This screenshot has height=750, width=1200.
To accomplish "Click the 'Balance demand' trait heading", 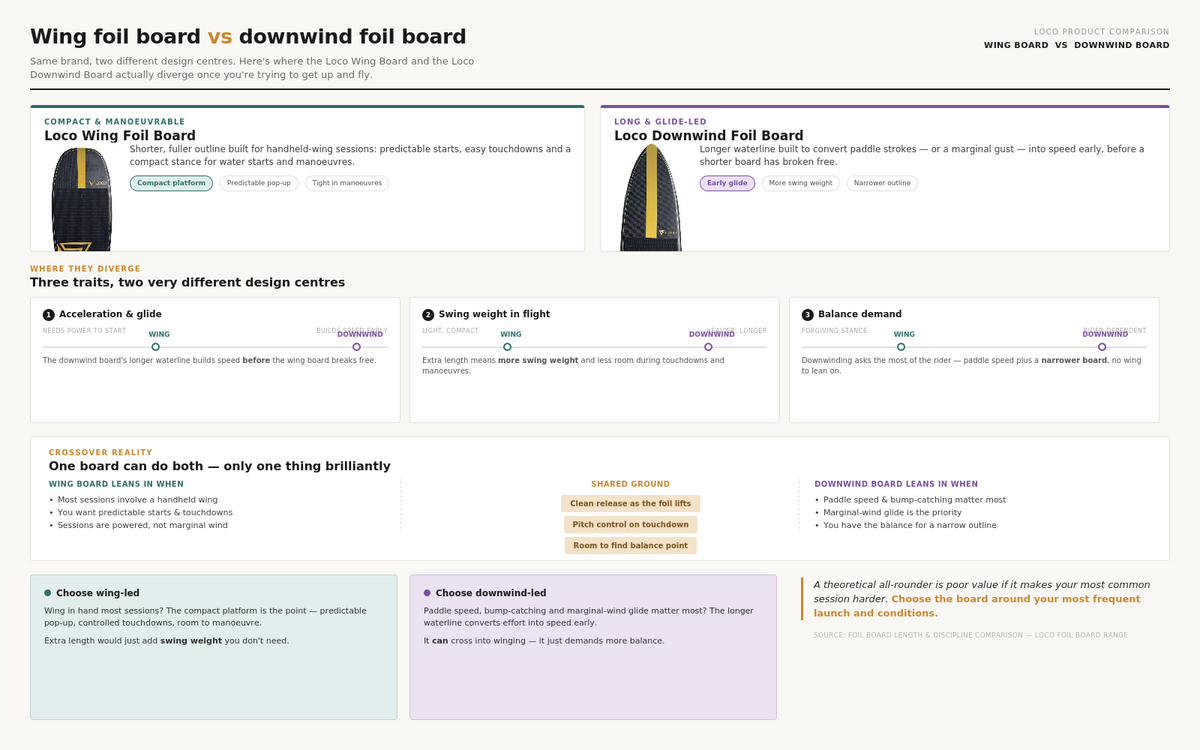I will tap(860, 314).
